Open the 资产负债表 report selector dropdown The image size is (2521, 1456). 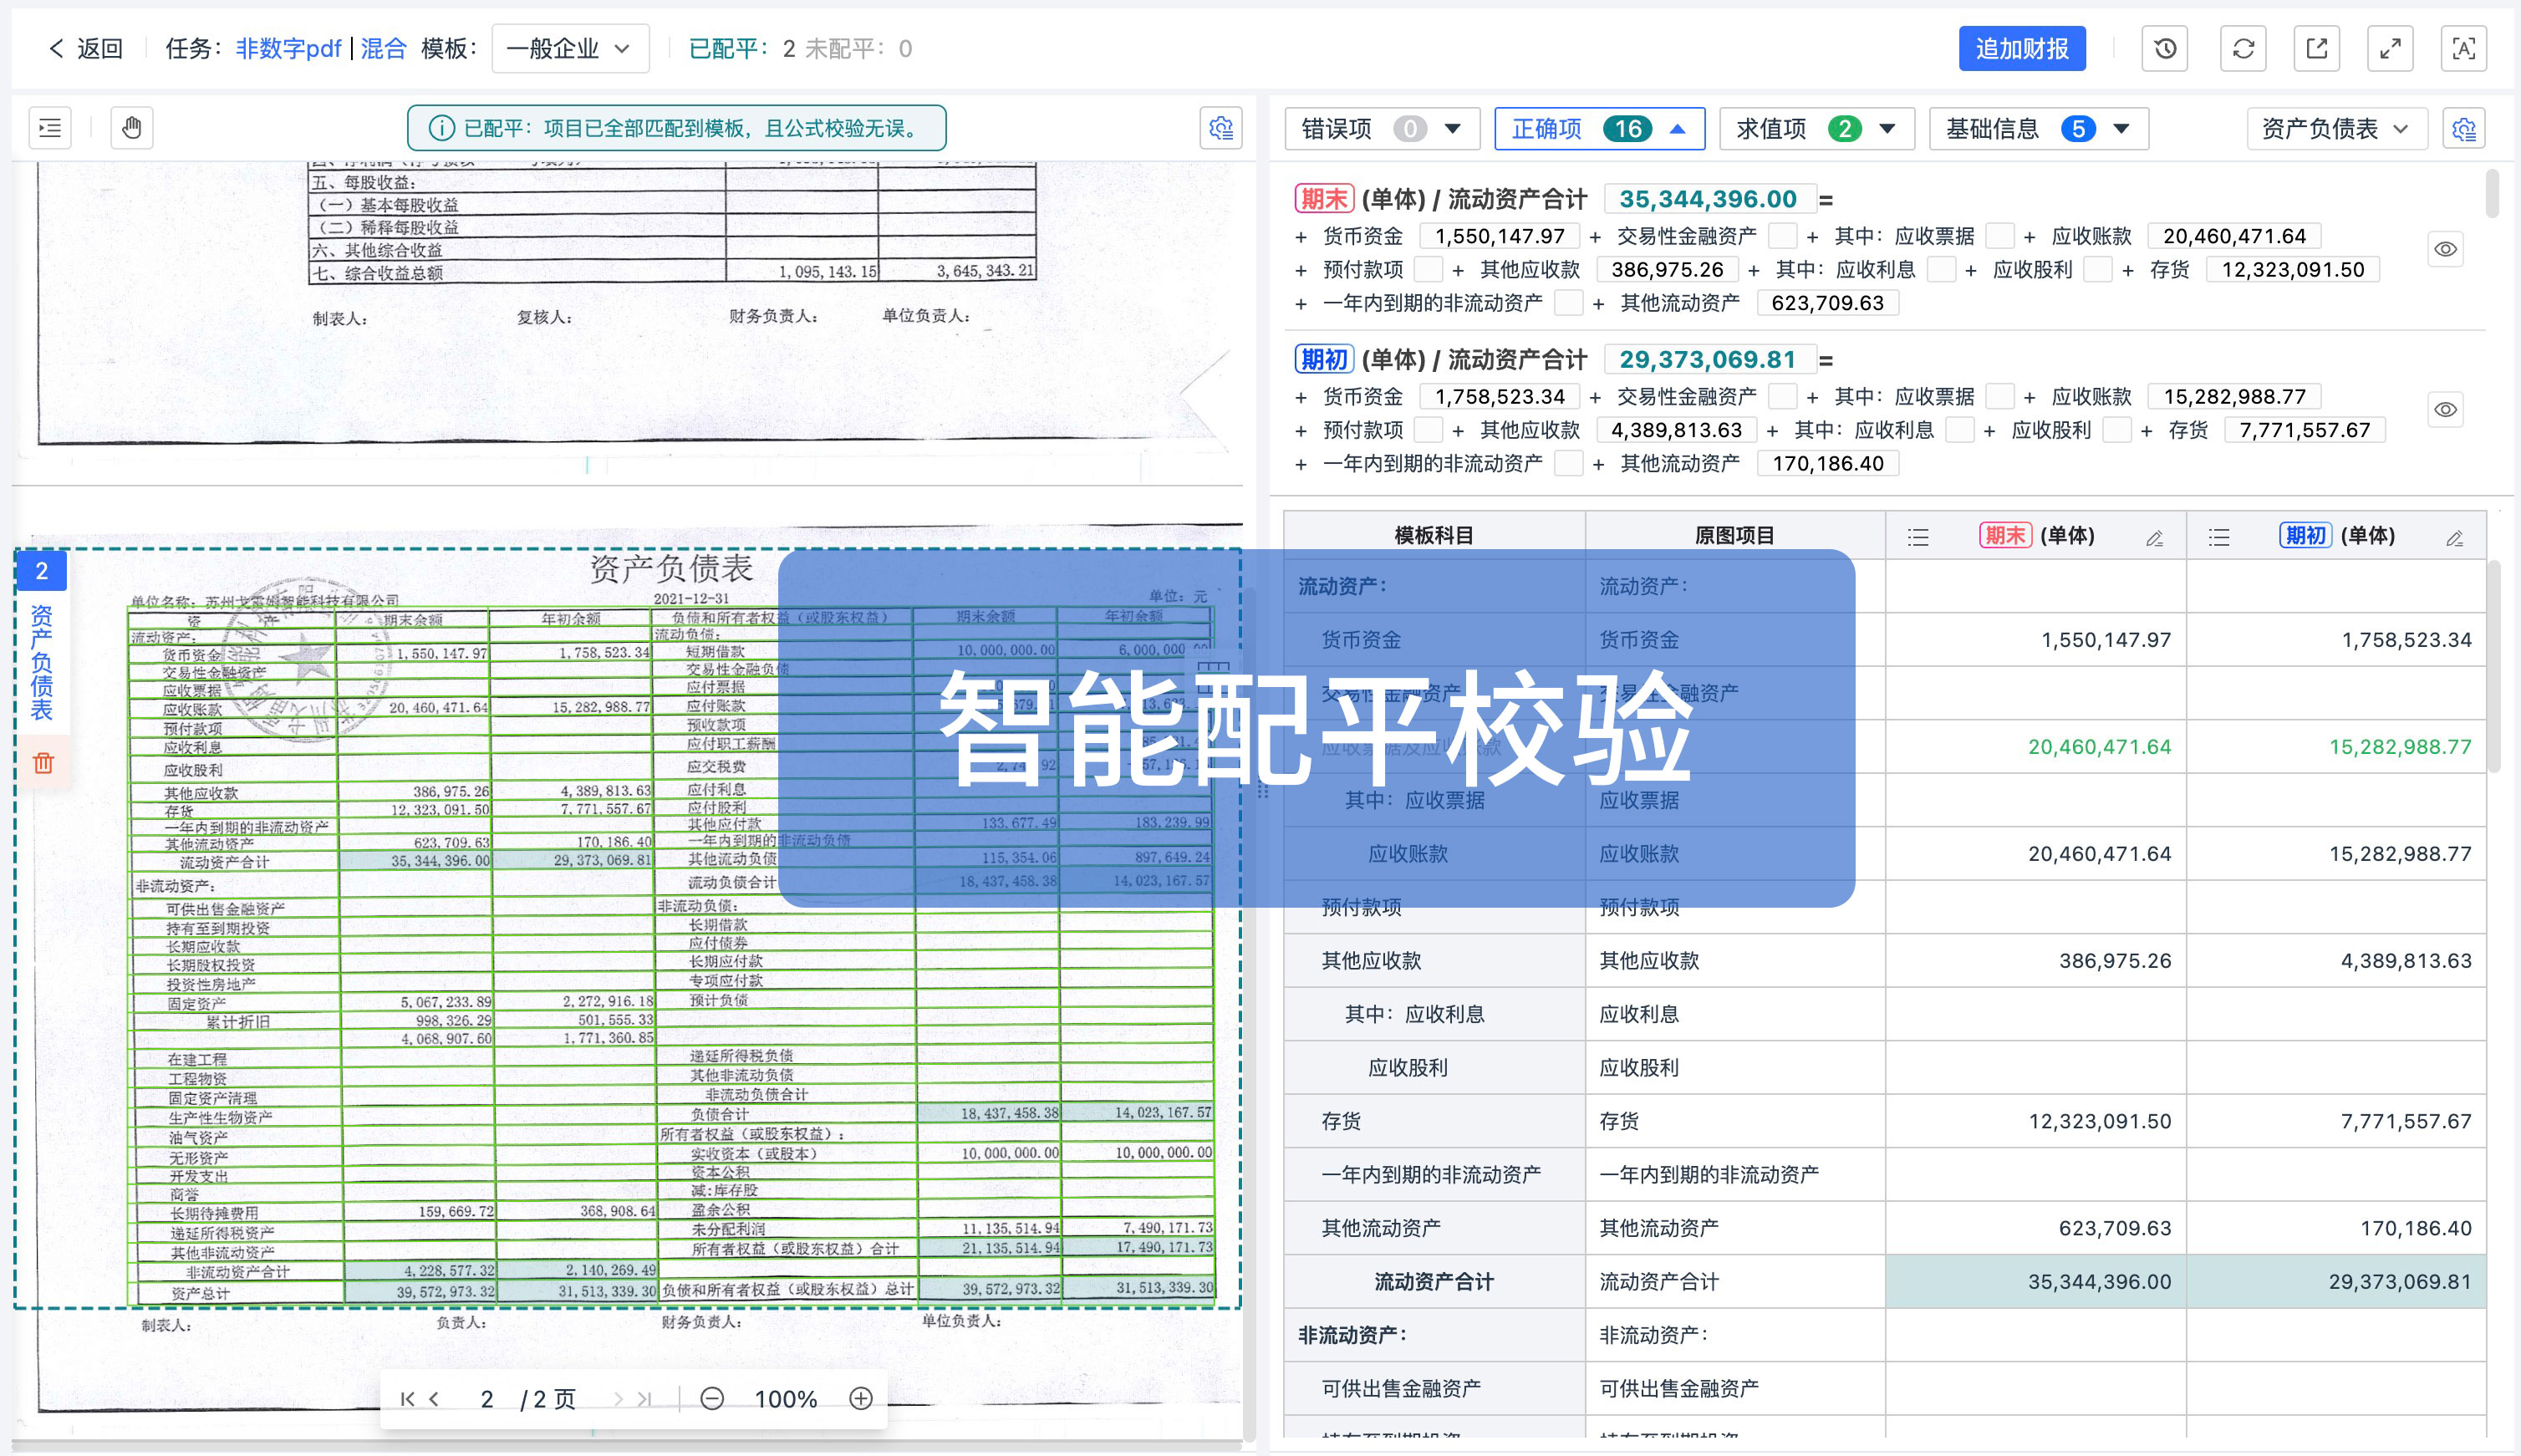click(x=2336, y=128)
